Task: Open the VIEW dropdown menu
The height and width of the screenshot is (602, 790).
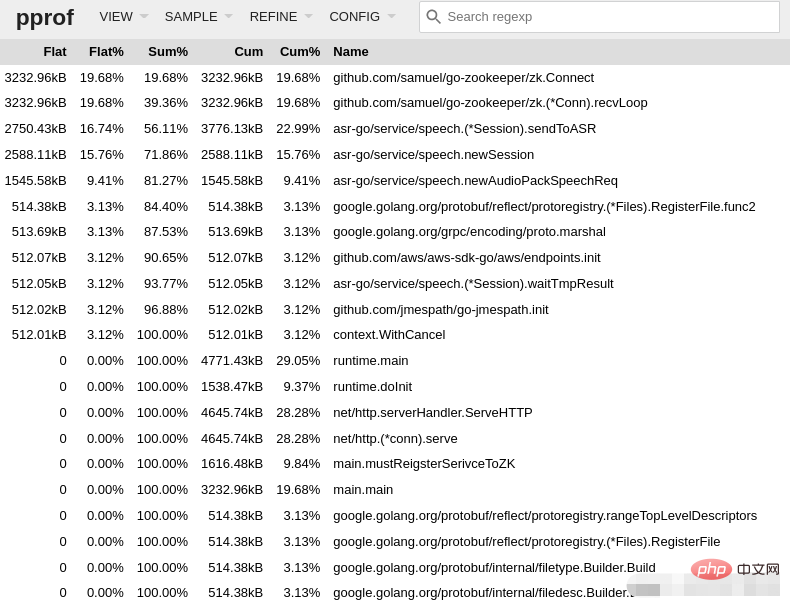Action: (123, 16)
